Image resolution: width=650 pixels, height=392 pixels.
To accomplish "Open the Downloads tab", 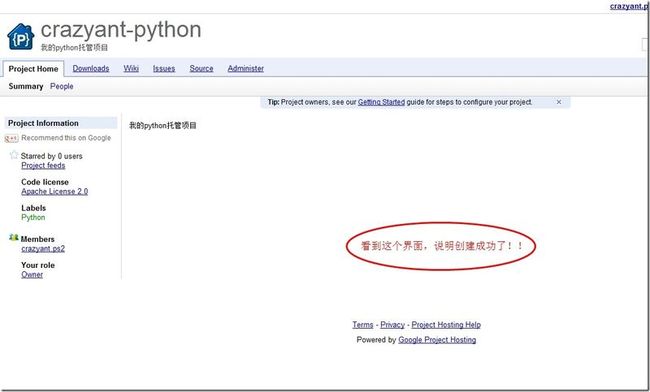I will click(x=91, y=68).
